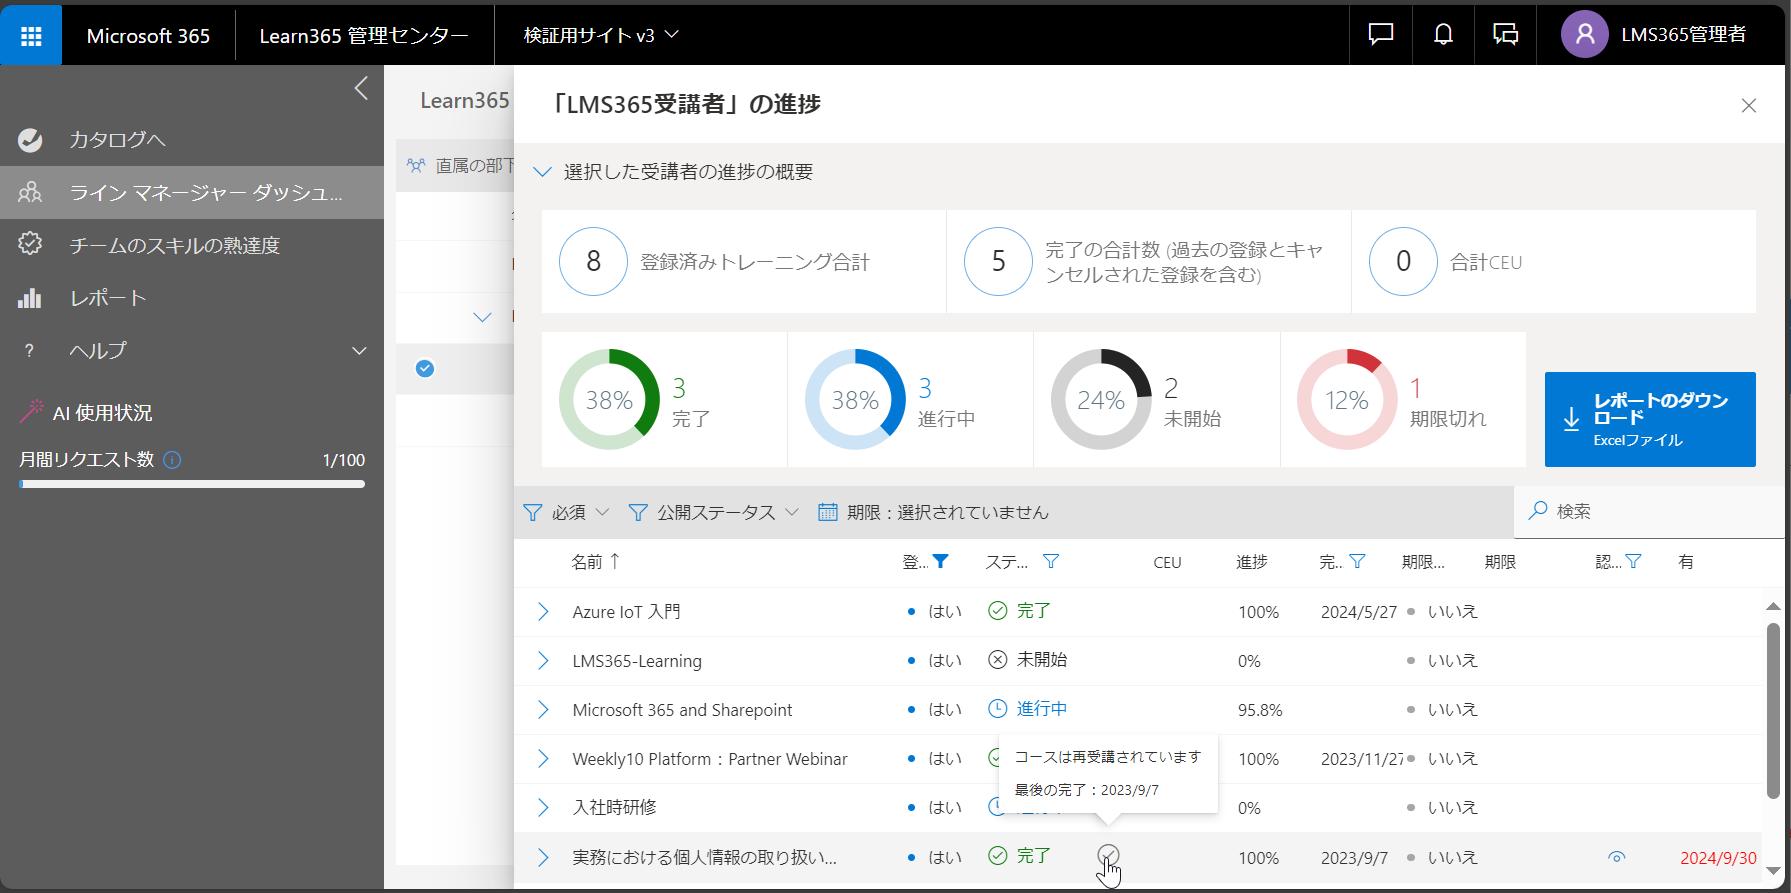The image size is (1791, 893).
Task: Select ライン マネージャー ダッシュボード menu item
Action: click(192, 192)
